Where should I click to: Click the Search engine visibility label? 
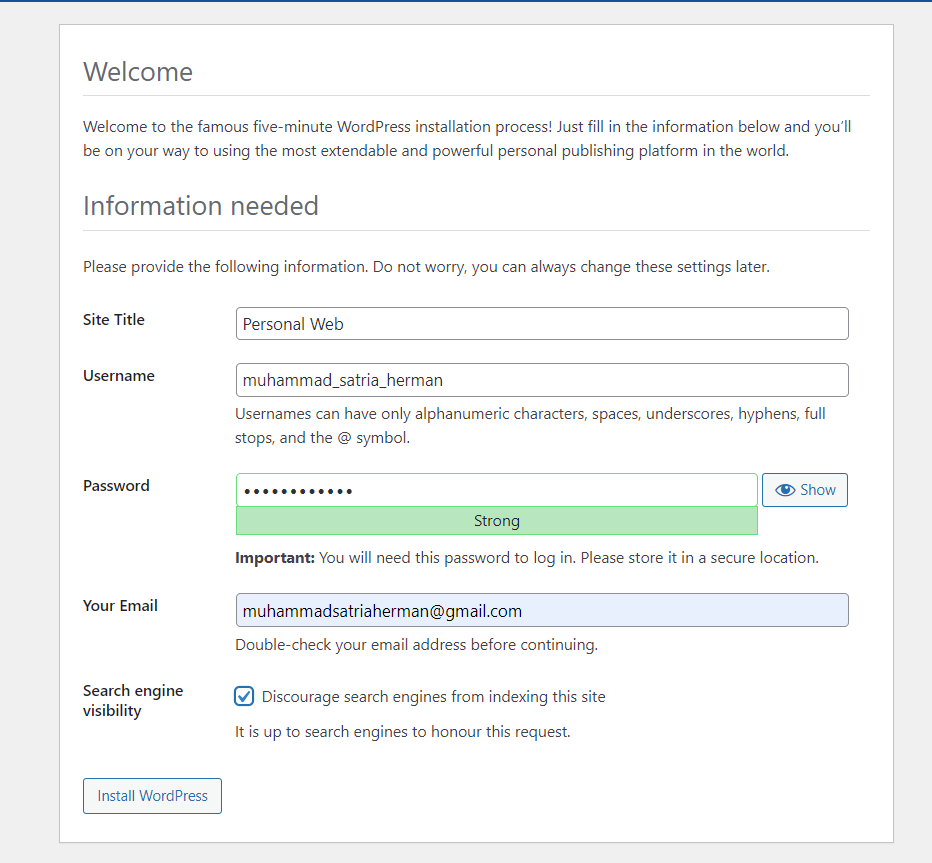coord(133,701)
